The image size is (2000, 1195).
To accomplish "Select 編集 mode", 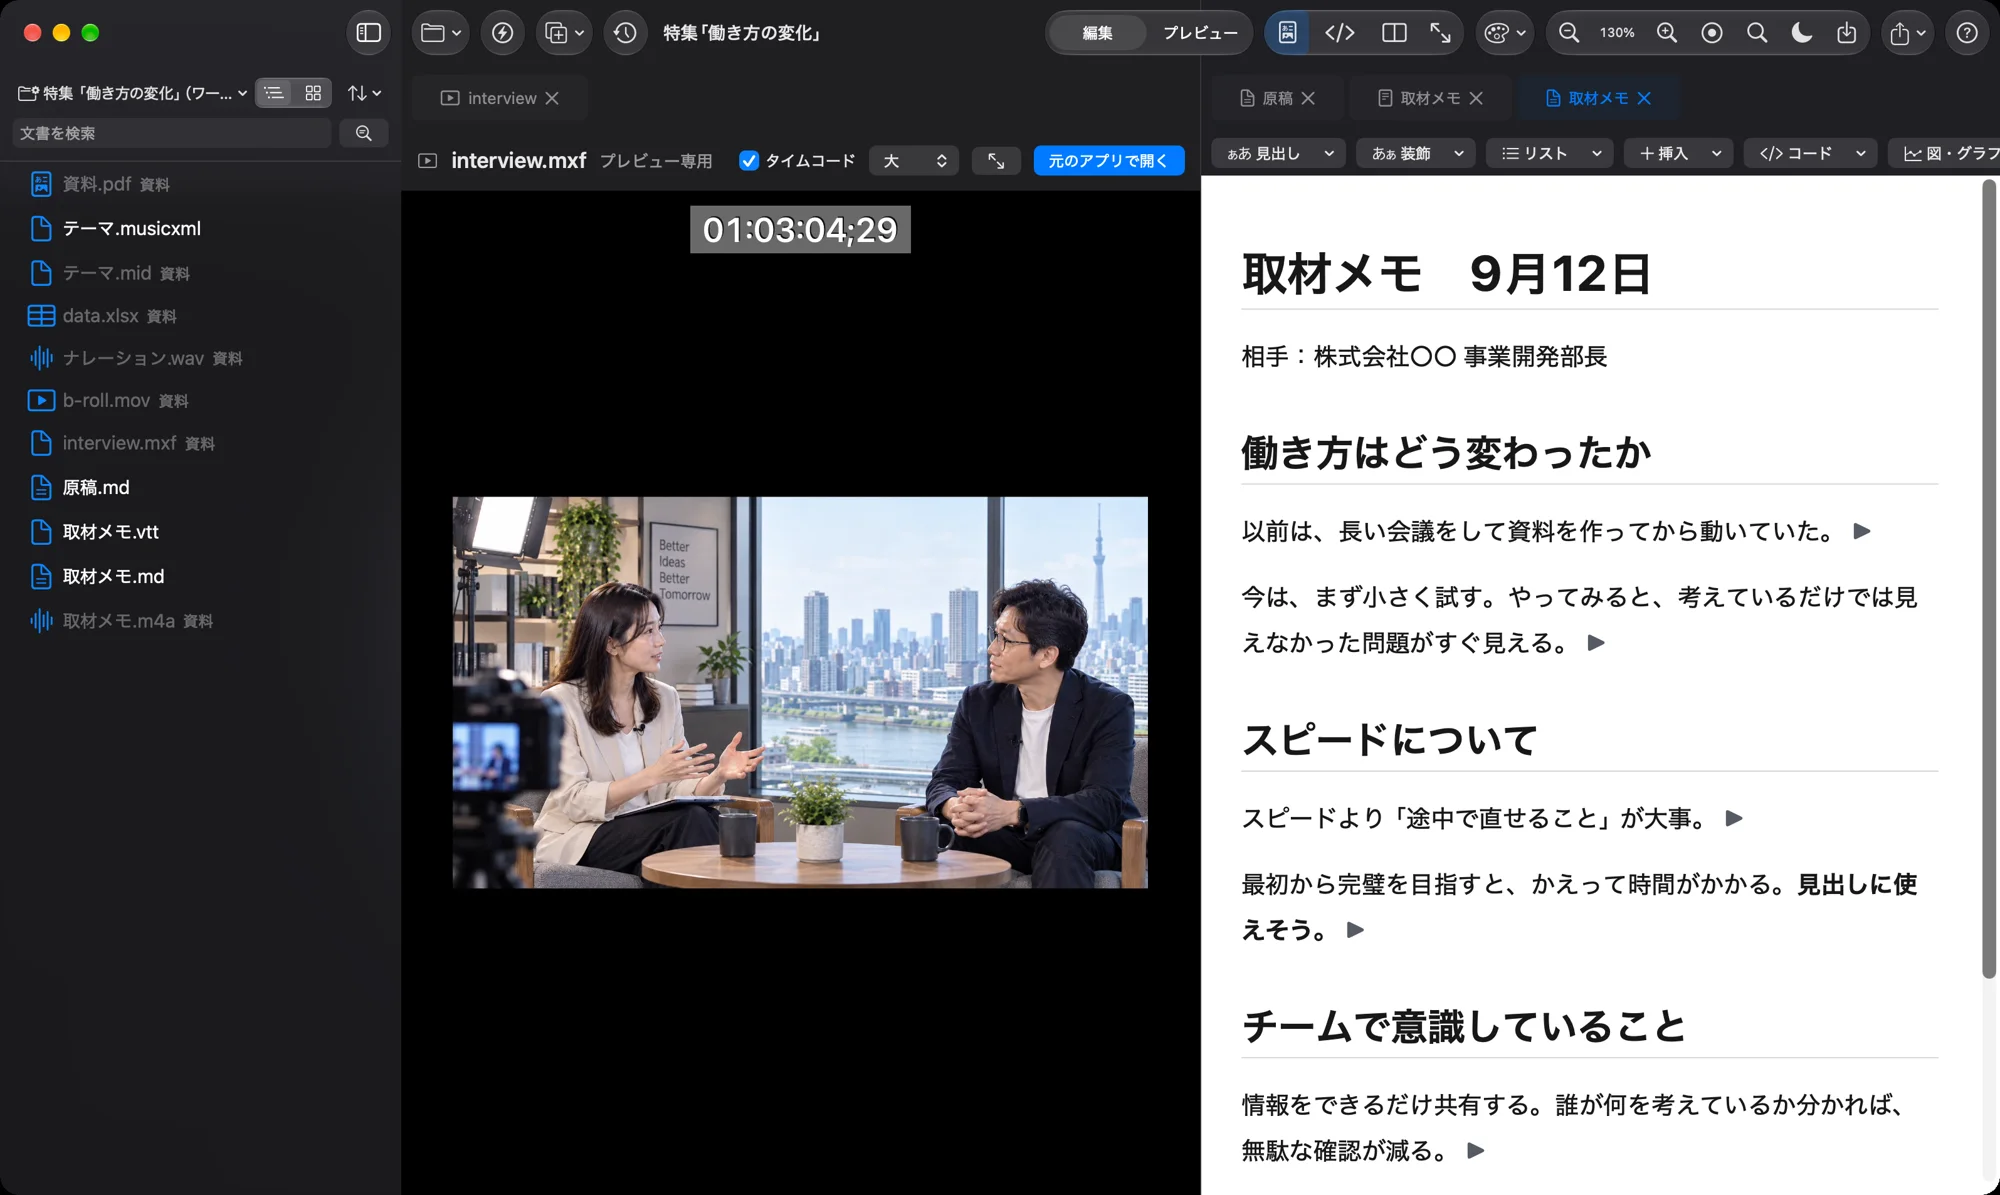I will point(1097,33).
